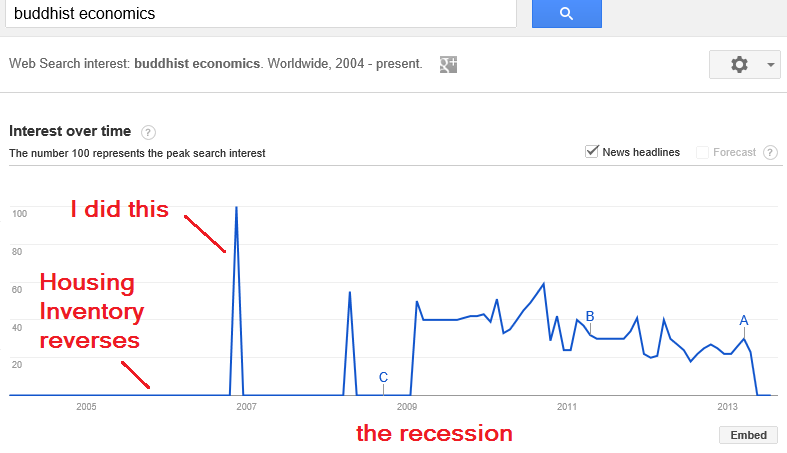This screenshot has width=787, height=453.
Task: Uncheck the News headlines checkbox
Action: [x=592, y=152]
